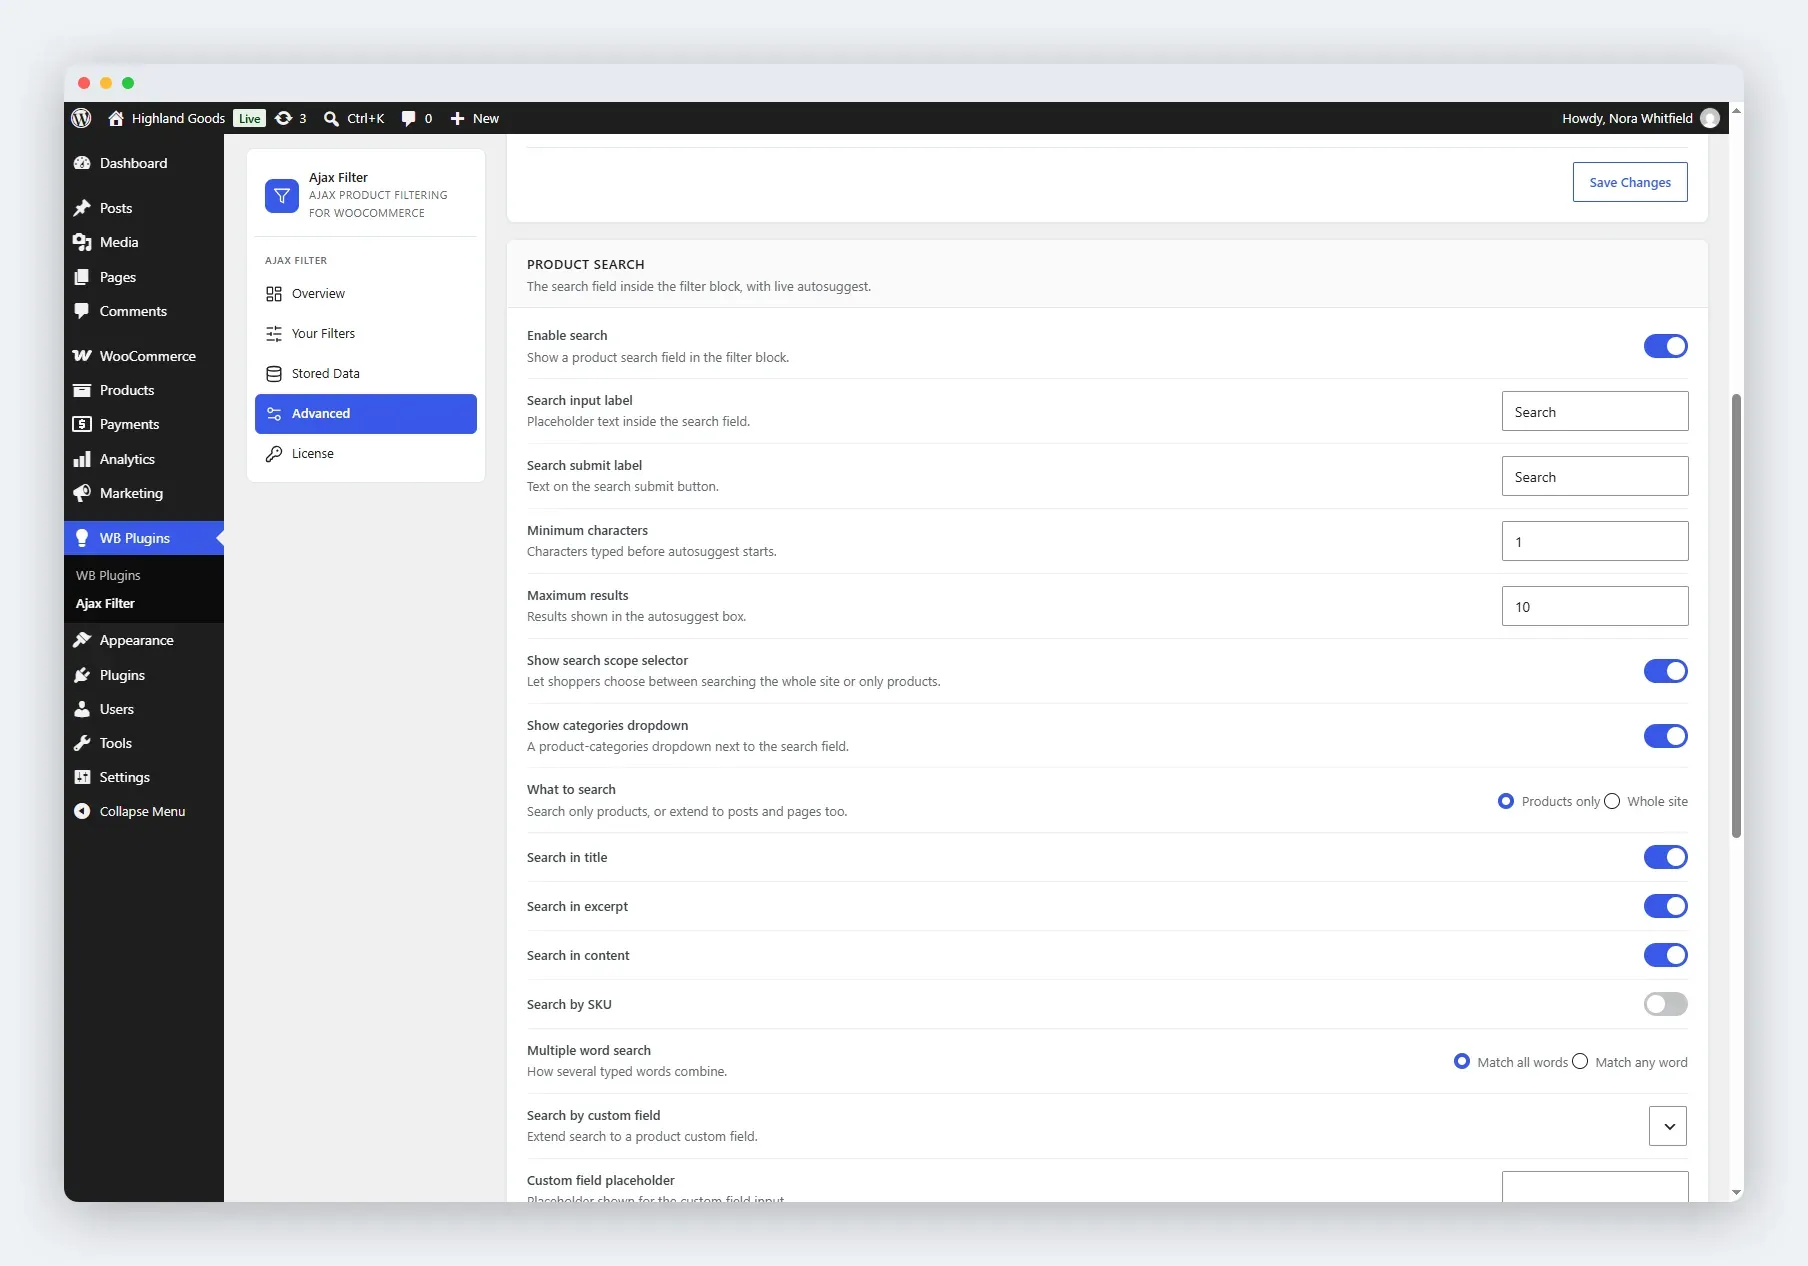Select the Products only radio option
The width and height of the screenshot is (1808, 1266).
(1506, 801)
